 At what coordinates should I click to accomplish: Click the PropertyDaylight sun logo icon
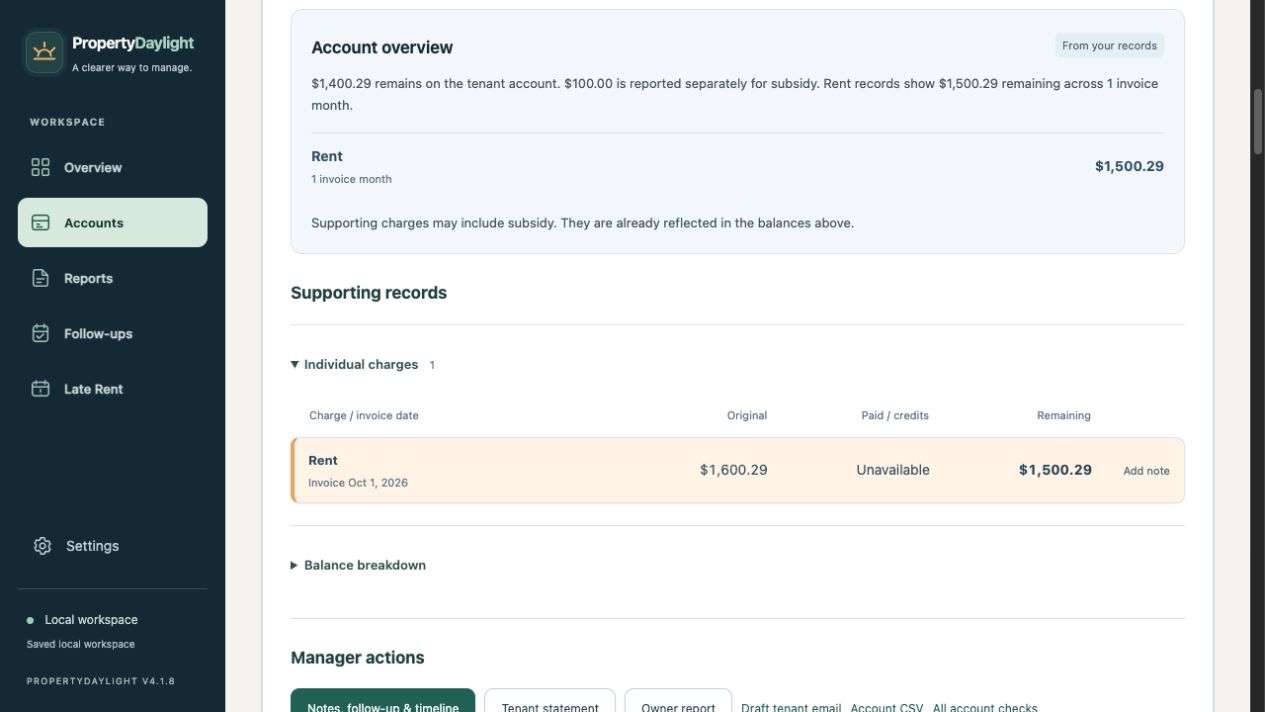click(x=44, y=52)
